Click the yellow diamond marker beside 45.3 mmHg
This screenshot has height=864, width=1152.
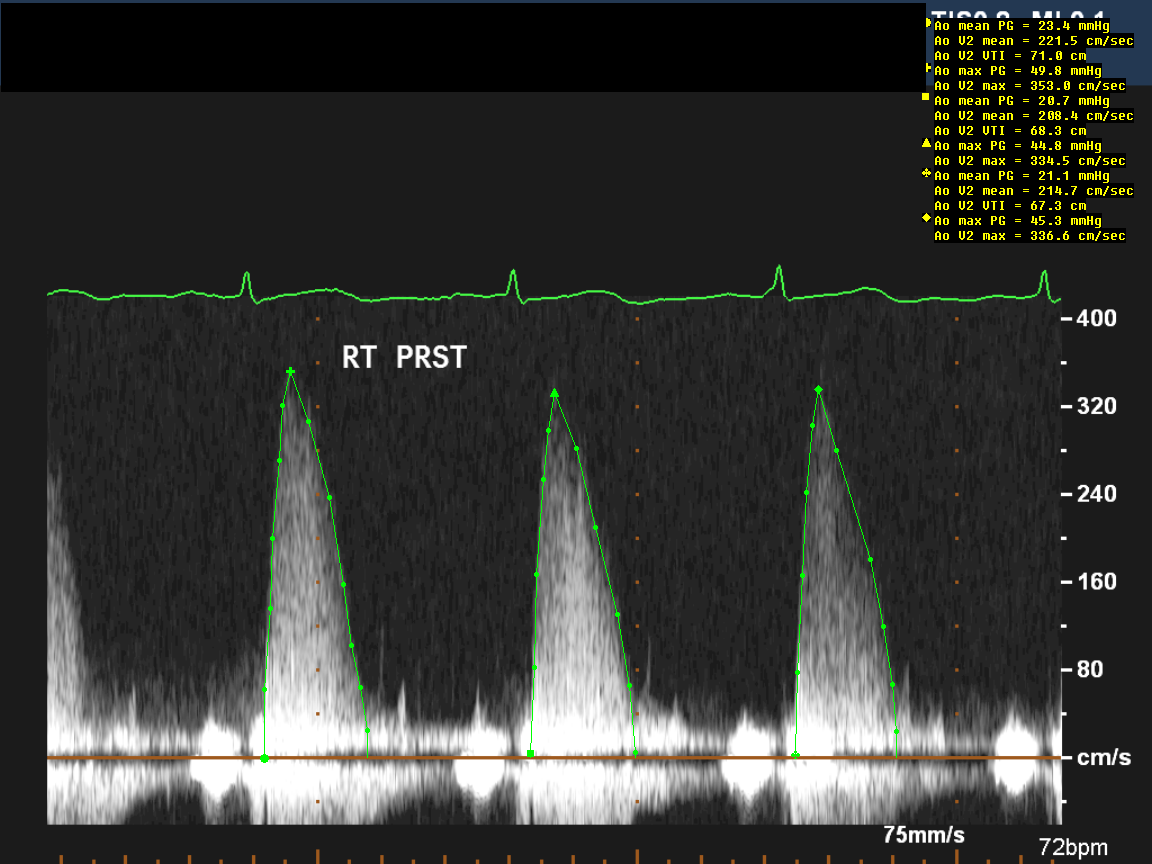click(x=926, y=218)
